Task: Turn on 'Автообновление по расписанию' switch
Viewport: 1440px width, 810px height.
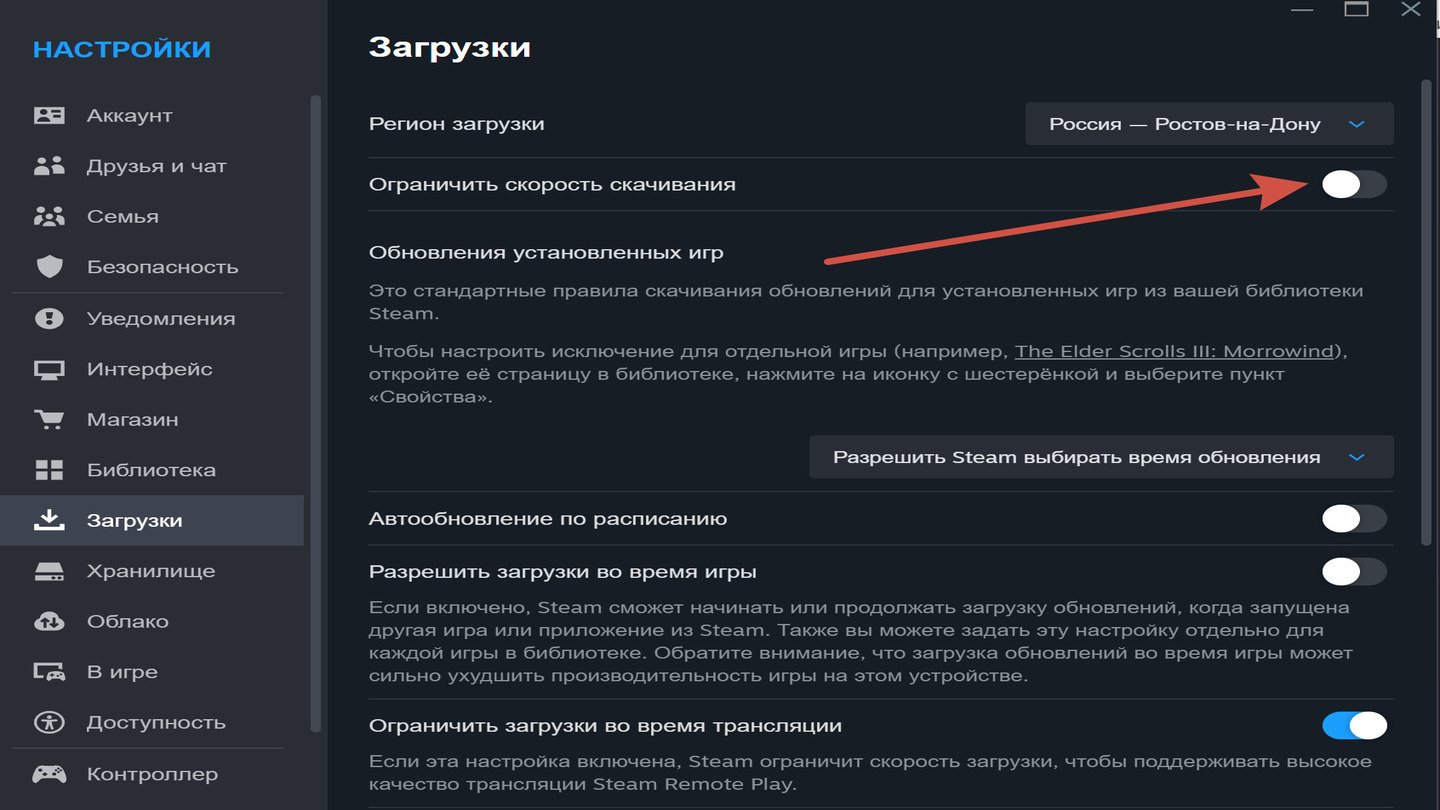Action: tap(1354, 518)
